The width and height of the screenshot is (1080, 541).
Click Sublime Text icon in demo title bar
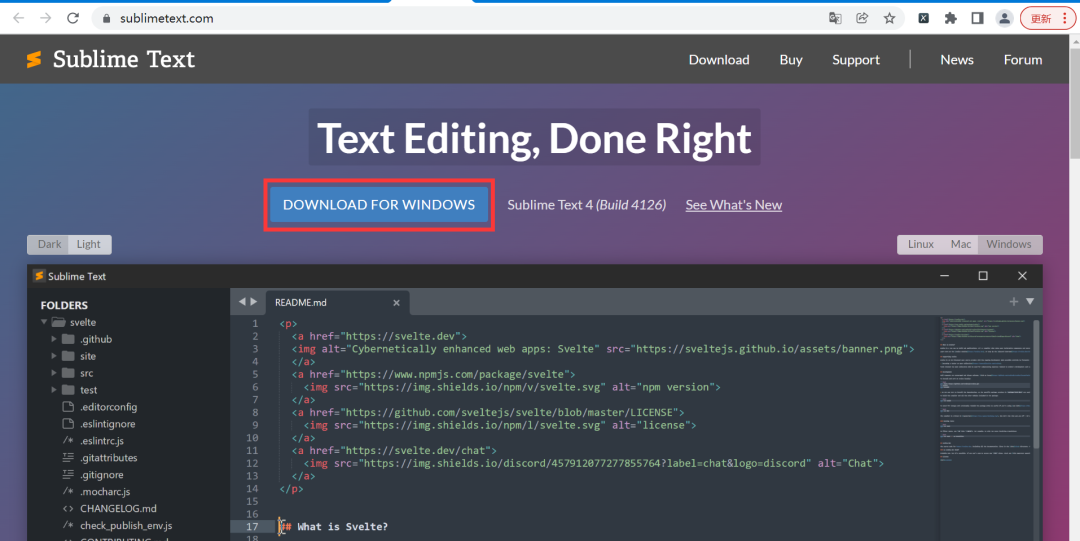point(39,276)
